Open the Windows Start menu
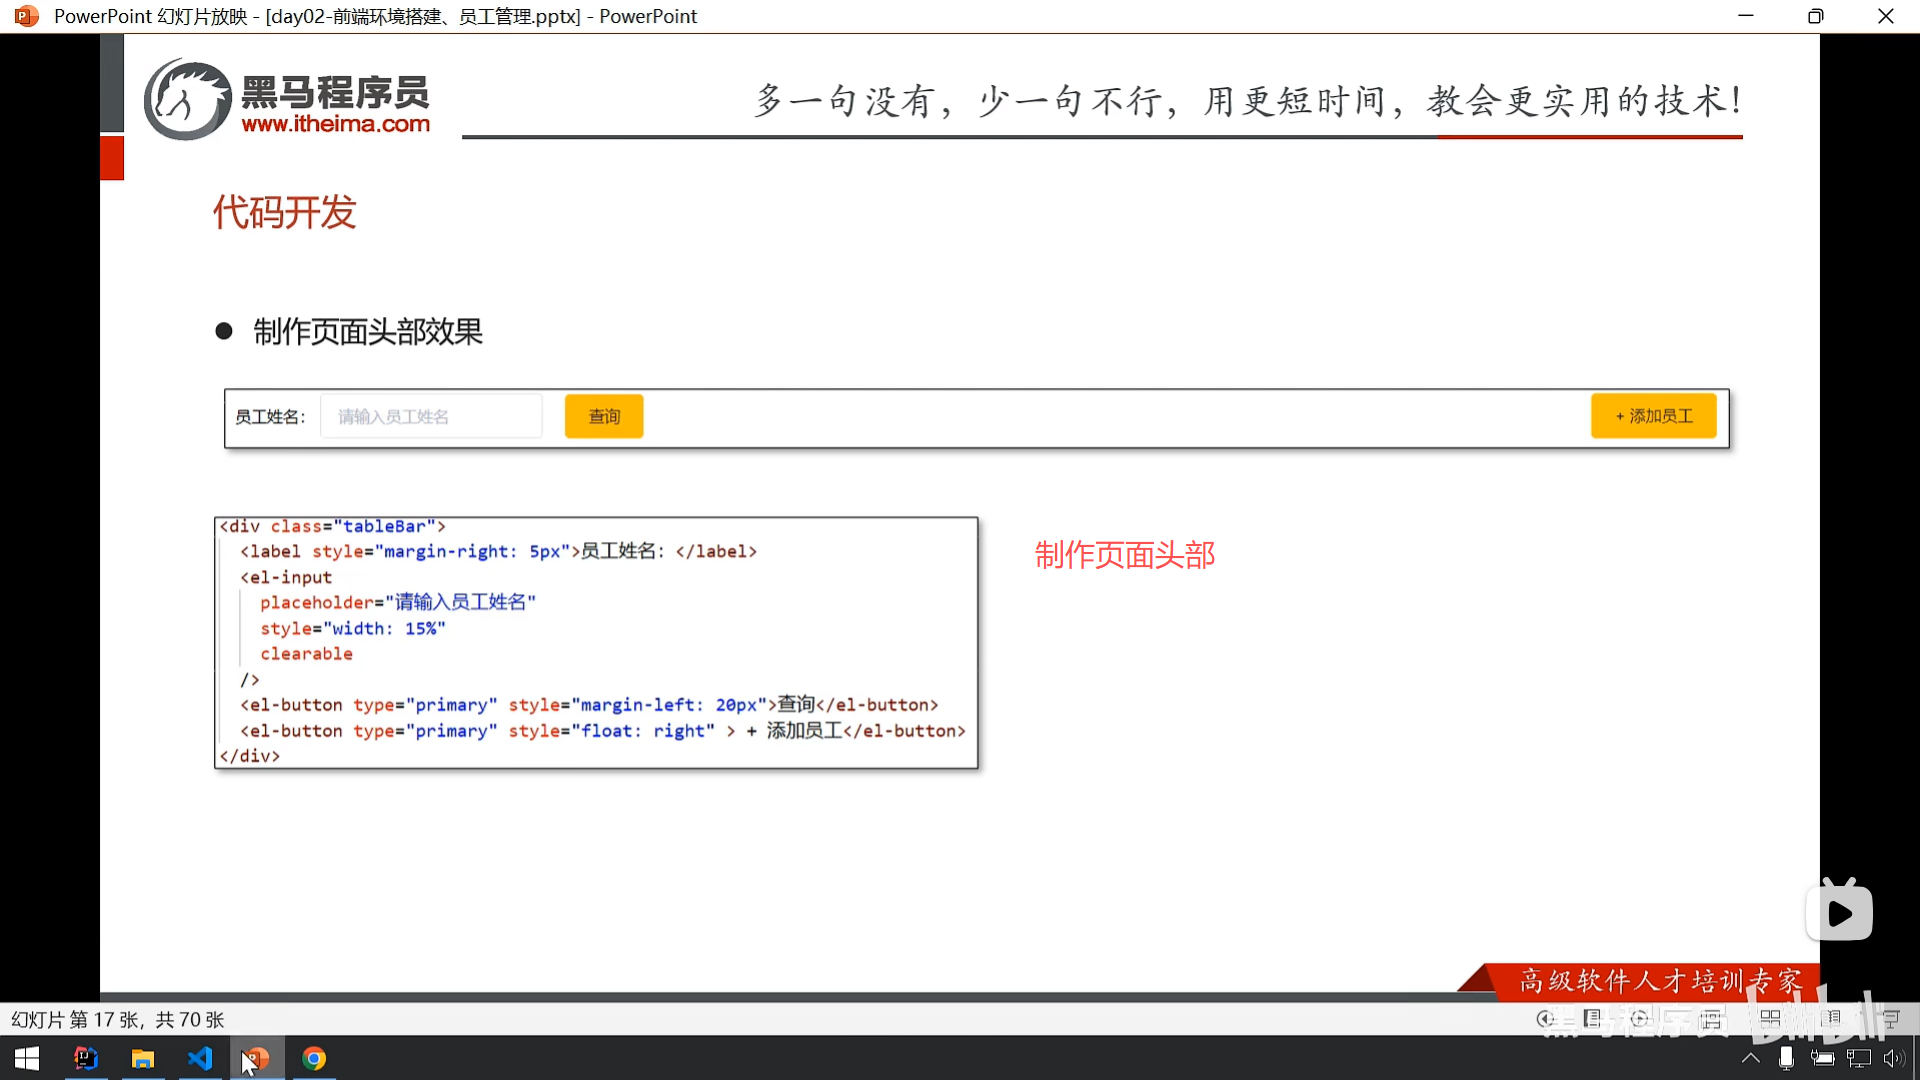Viewport: 1920px width, 1080px height. [x=27, y=1058]
